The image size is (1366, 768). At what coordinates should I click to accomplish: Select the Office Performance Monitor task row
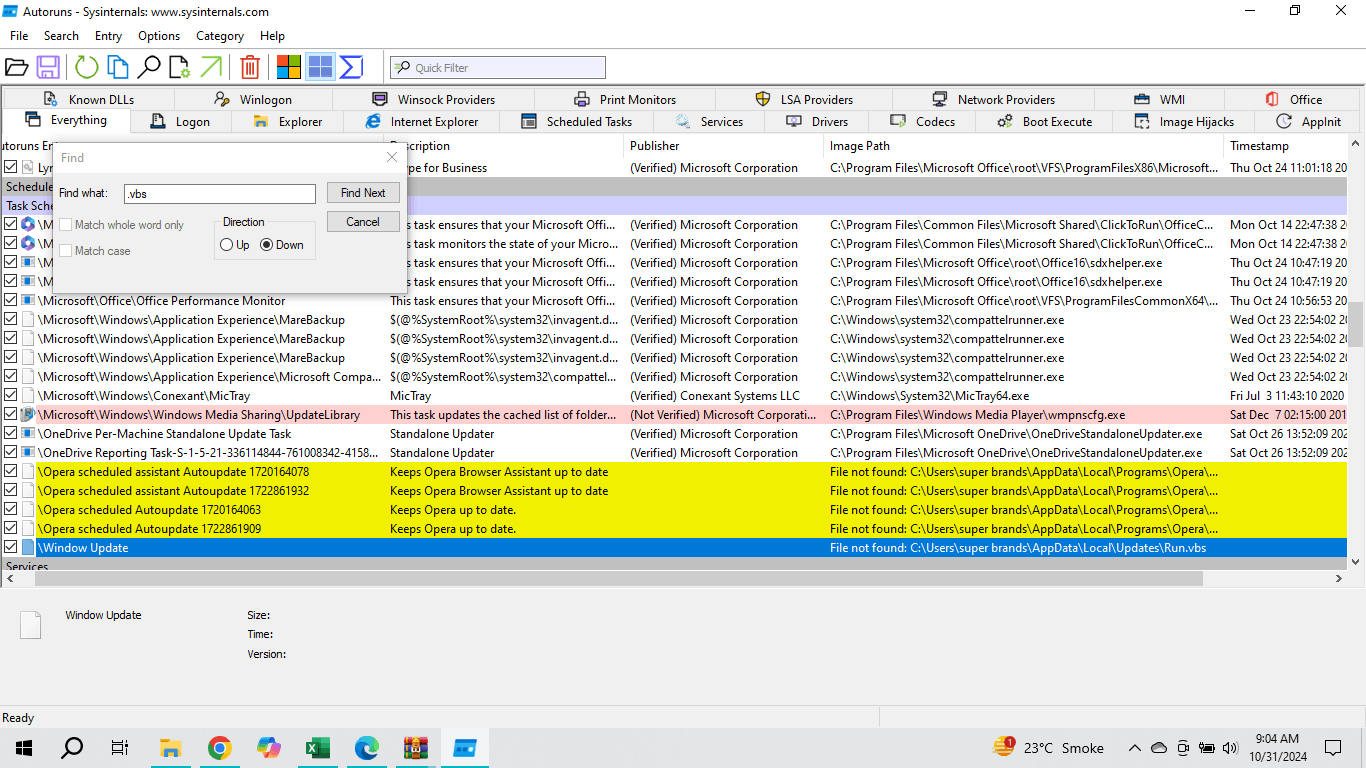point(674,301)
